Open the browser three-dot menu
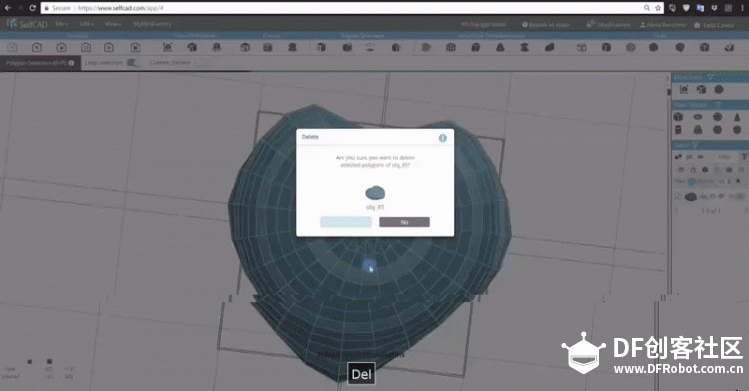Screen dimensions: 749x391 click(742, 8)
